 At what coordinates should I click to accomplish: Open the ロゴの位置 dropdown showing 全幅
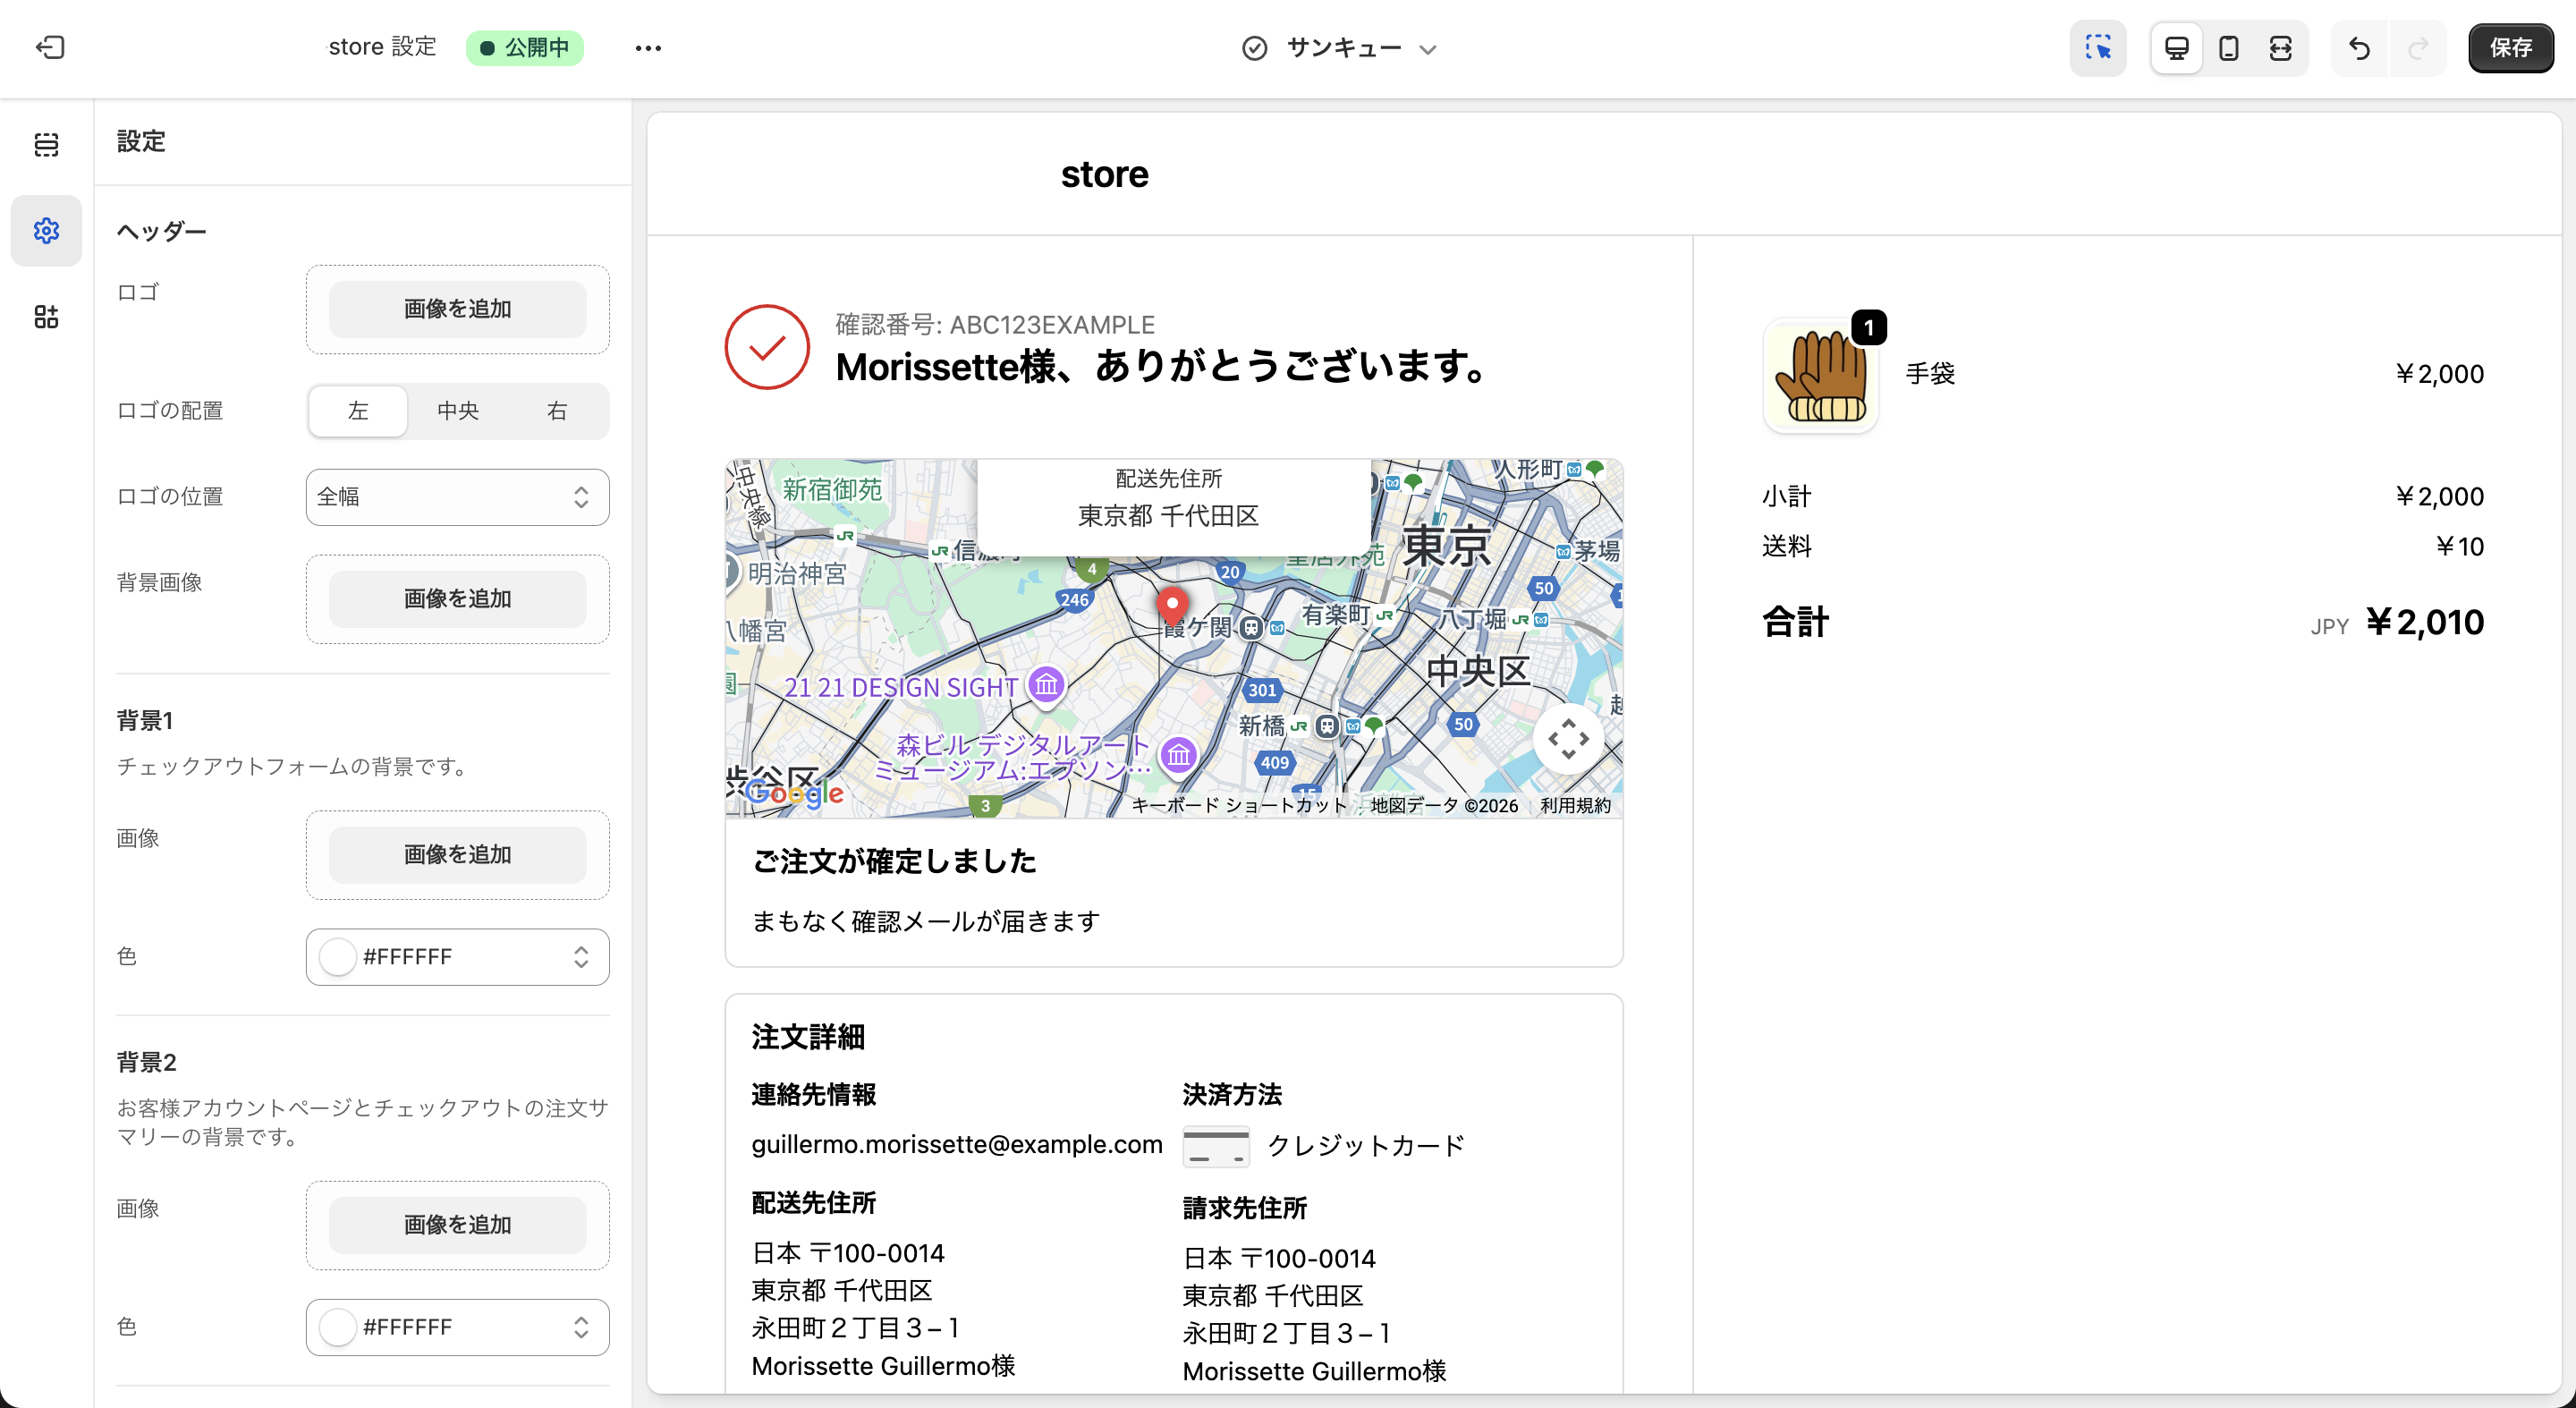(x=457, y=497)
